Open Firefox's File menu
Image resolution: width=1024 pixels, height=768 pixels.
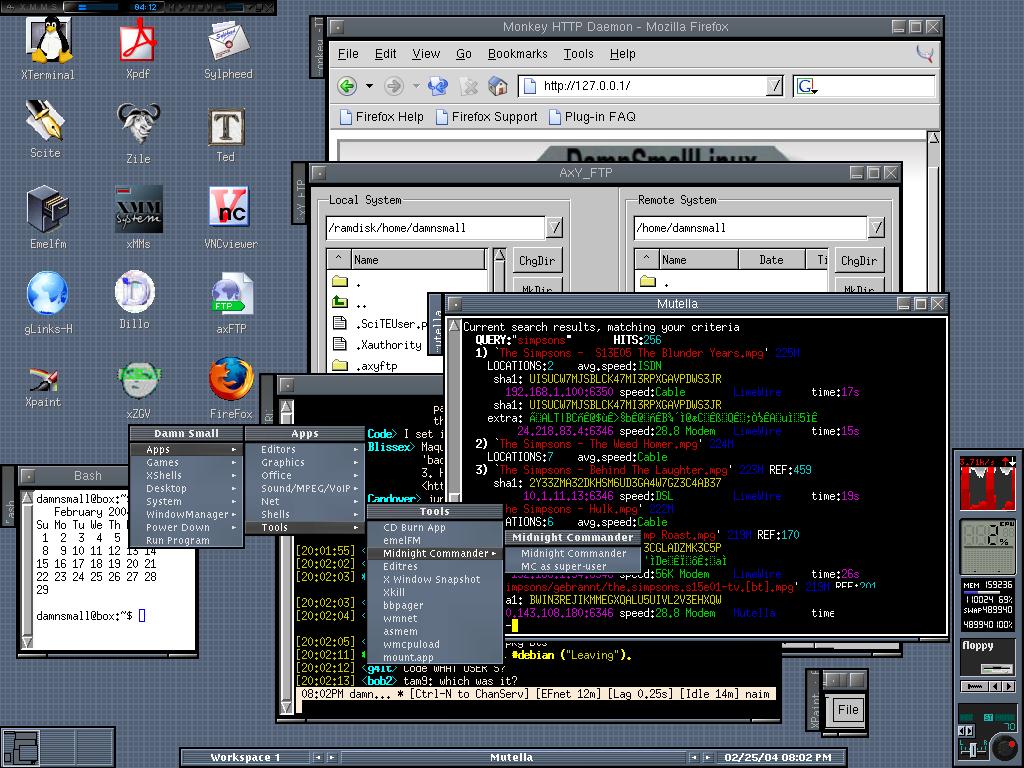[348, 54]
